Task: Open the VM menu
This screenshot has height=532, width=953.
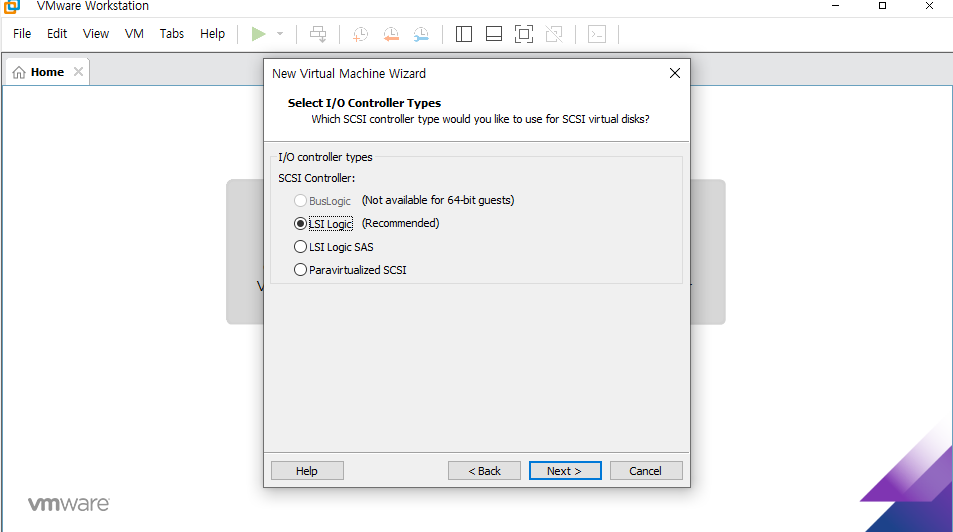Action: pyautogui.click(x=134, y=33)
